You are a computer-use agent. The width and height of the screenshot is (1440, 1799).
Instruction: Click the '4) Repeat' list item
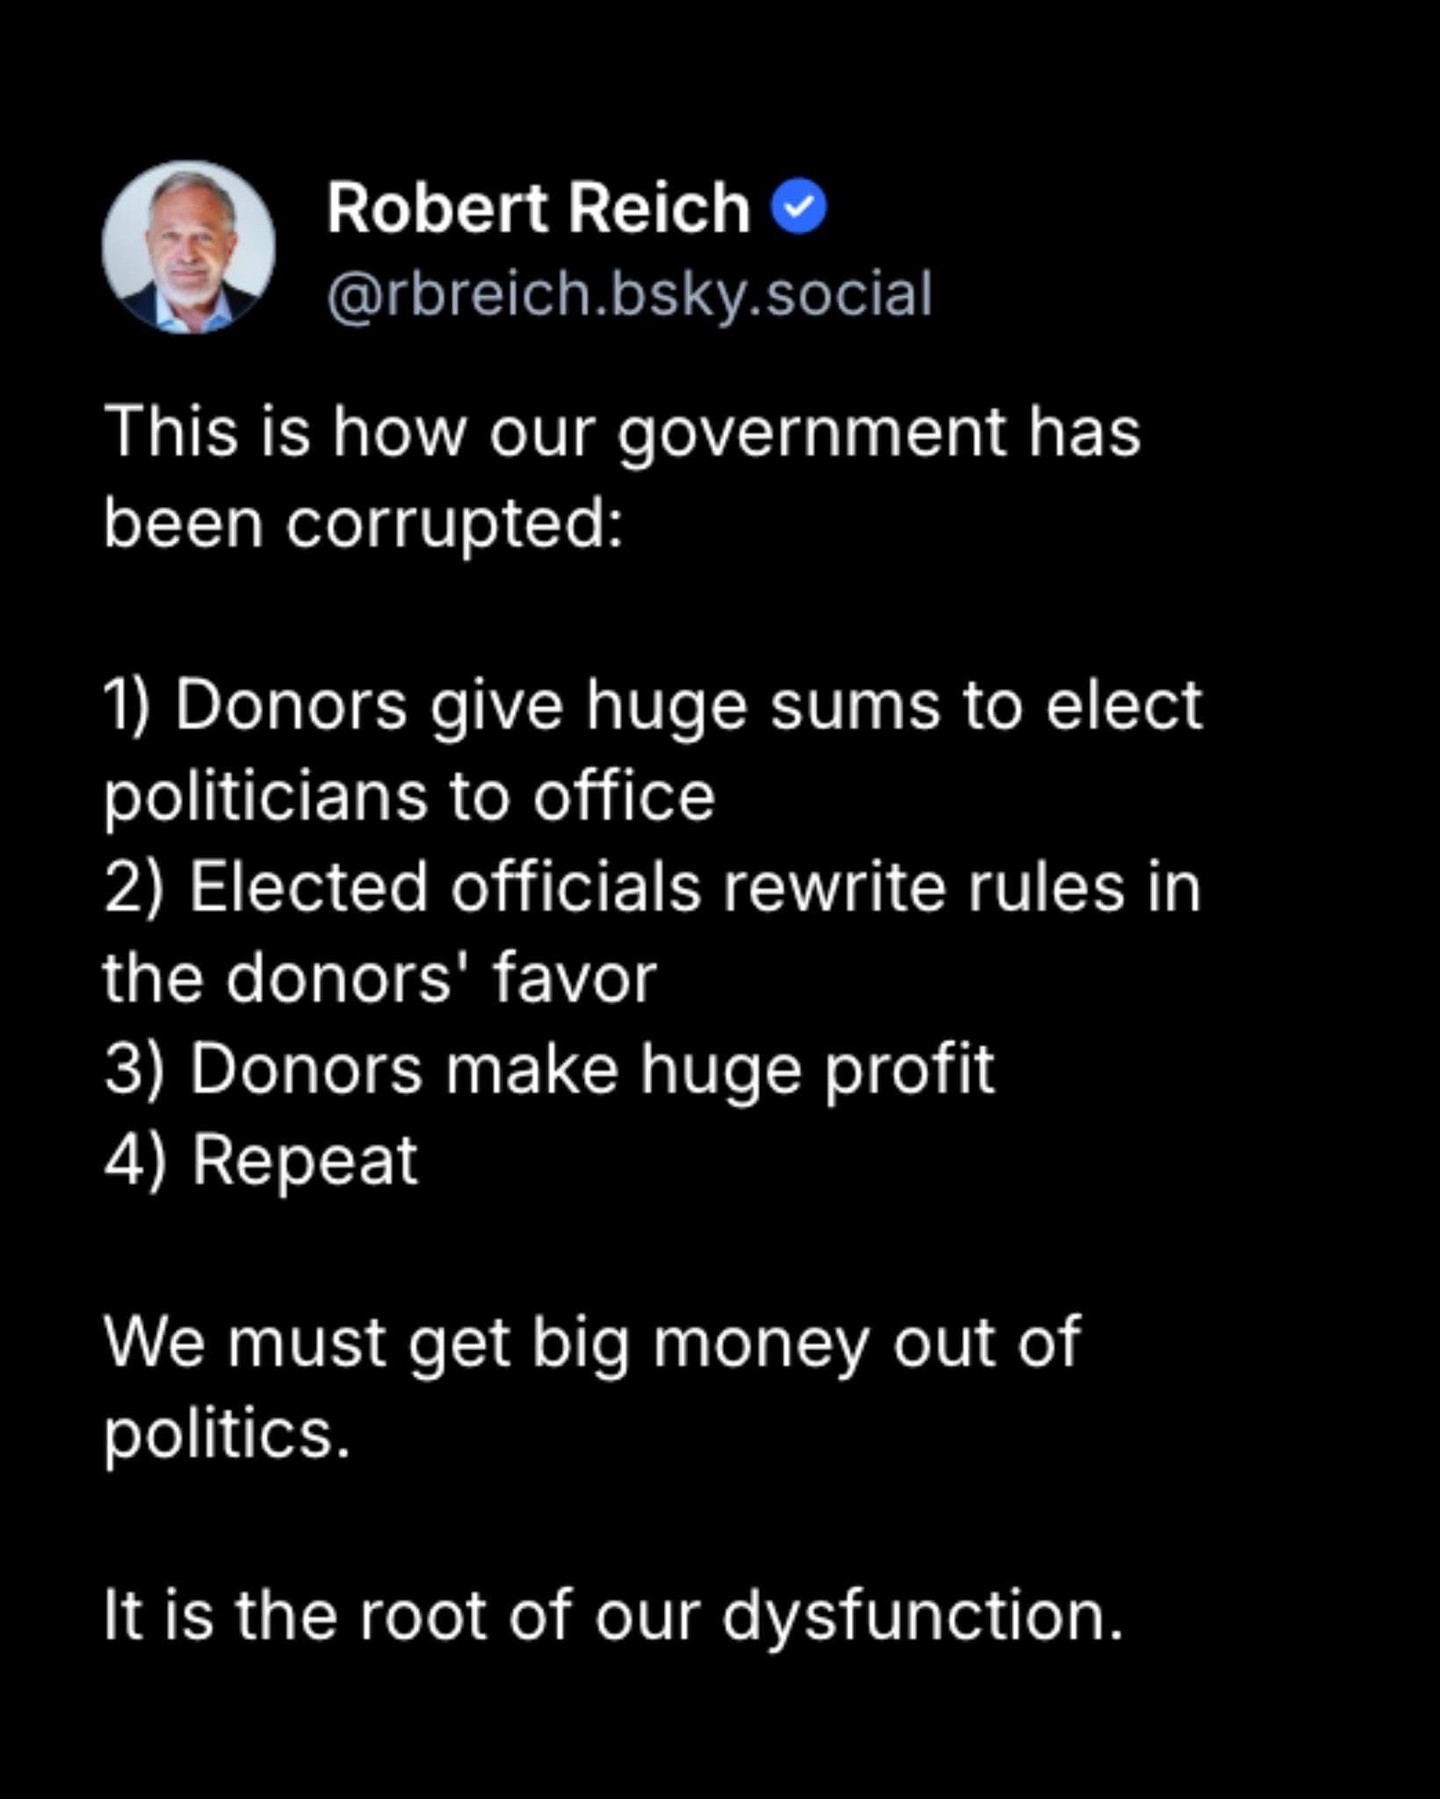point(260,1161)
